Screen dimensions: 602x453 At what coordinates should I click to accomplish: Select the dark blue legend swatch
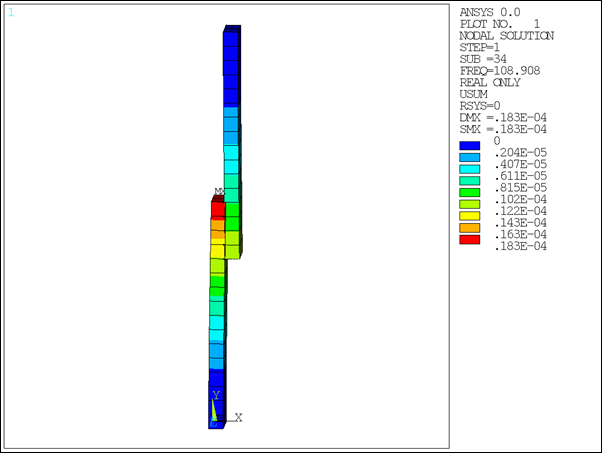pyautogui.click(x=470, y=145)
